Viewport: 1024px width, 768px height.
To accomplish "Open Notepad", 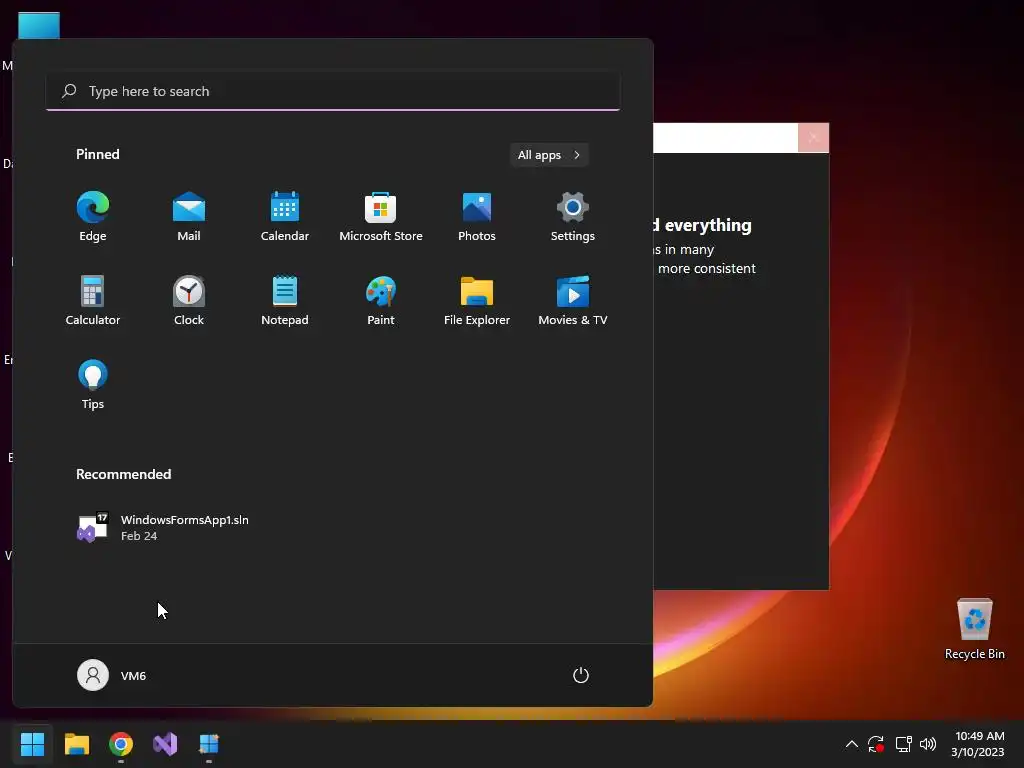I will tap(285, 300).
